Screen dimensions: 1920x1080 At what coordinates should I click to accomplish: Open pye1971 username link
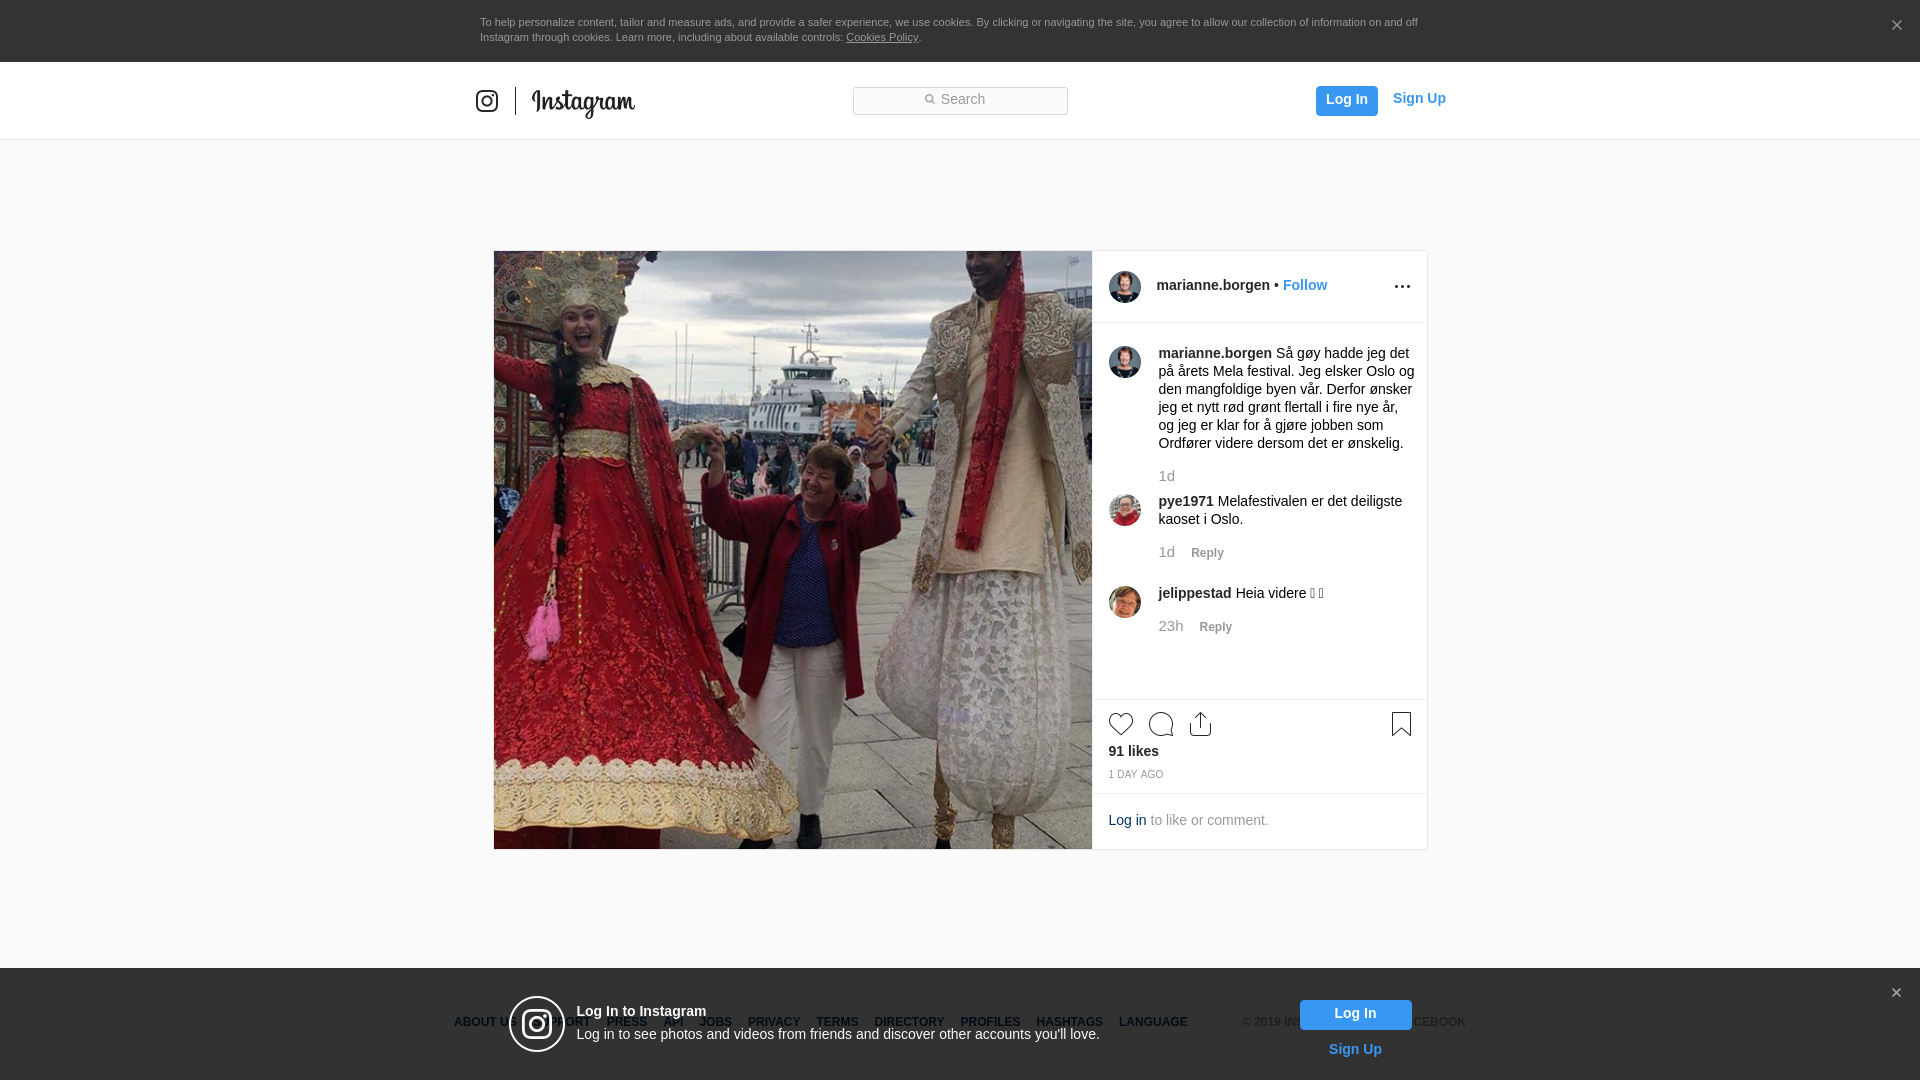coord(1185,501)
